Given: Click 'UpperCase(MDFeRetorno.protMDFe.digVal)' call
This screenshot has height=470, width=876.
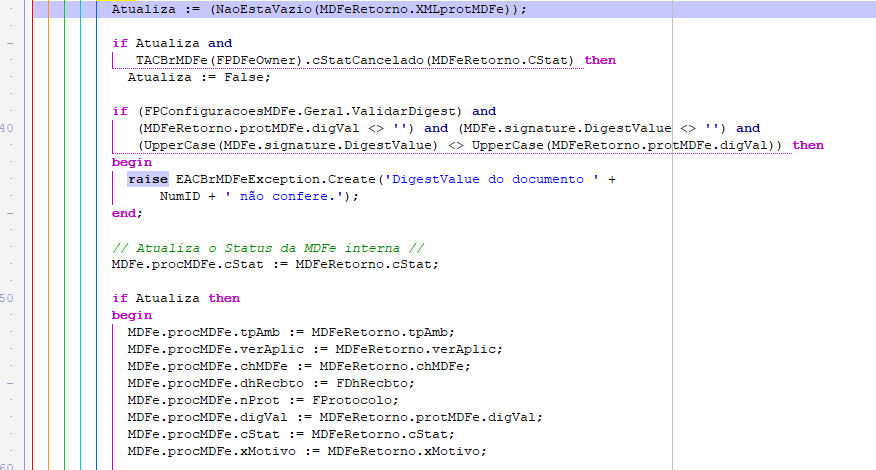Looking at the screenshot, I should (x=623, y=145).
